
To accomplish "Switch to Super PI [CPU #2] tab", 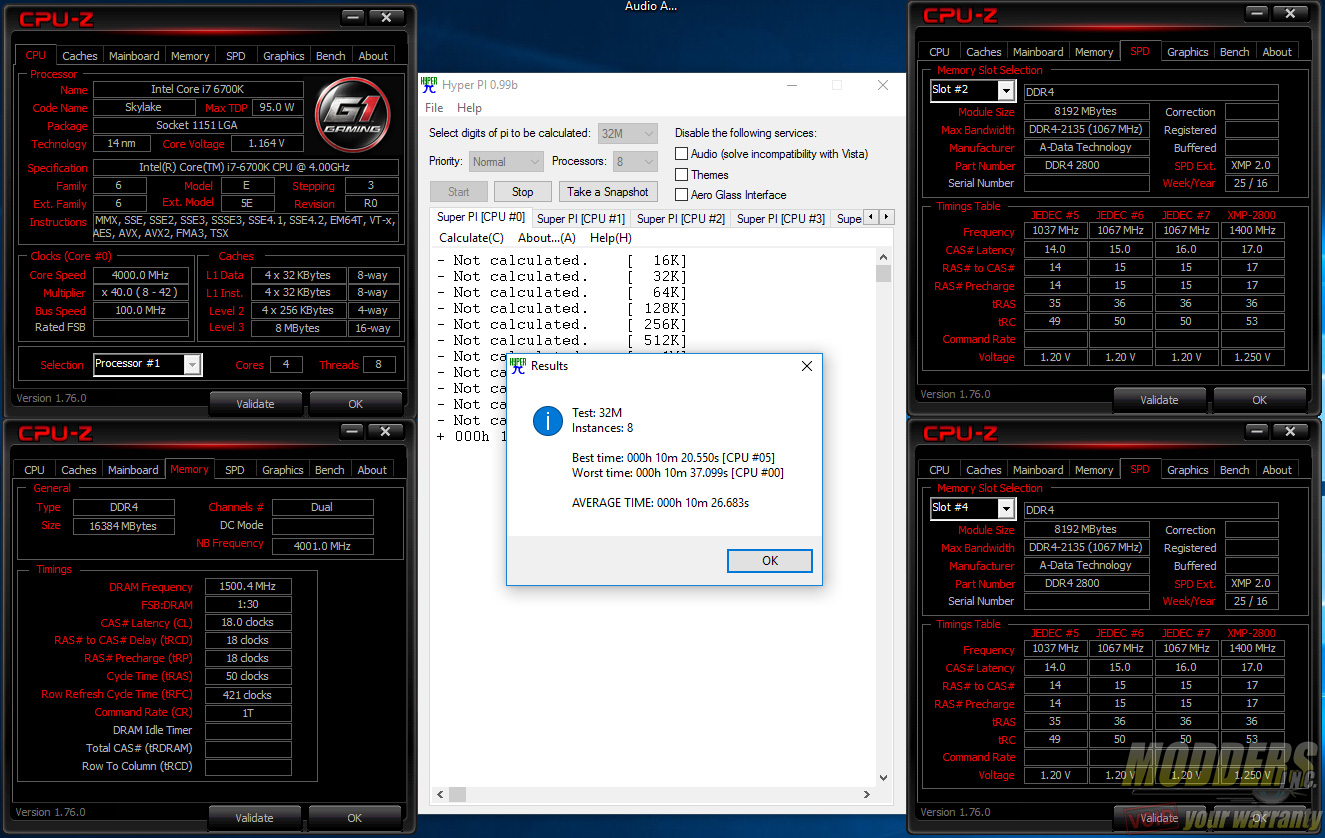I will pos(681,218).
